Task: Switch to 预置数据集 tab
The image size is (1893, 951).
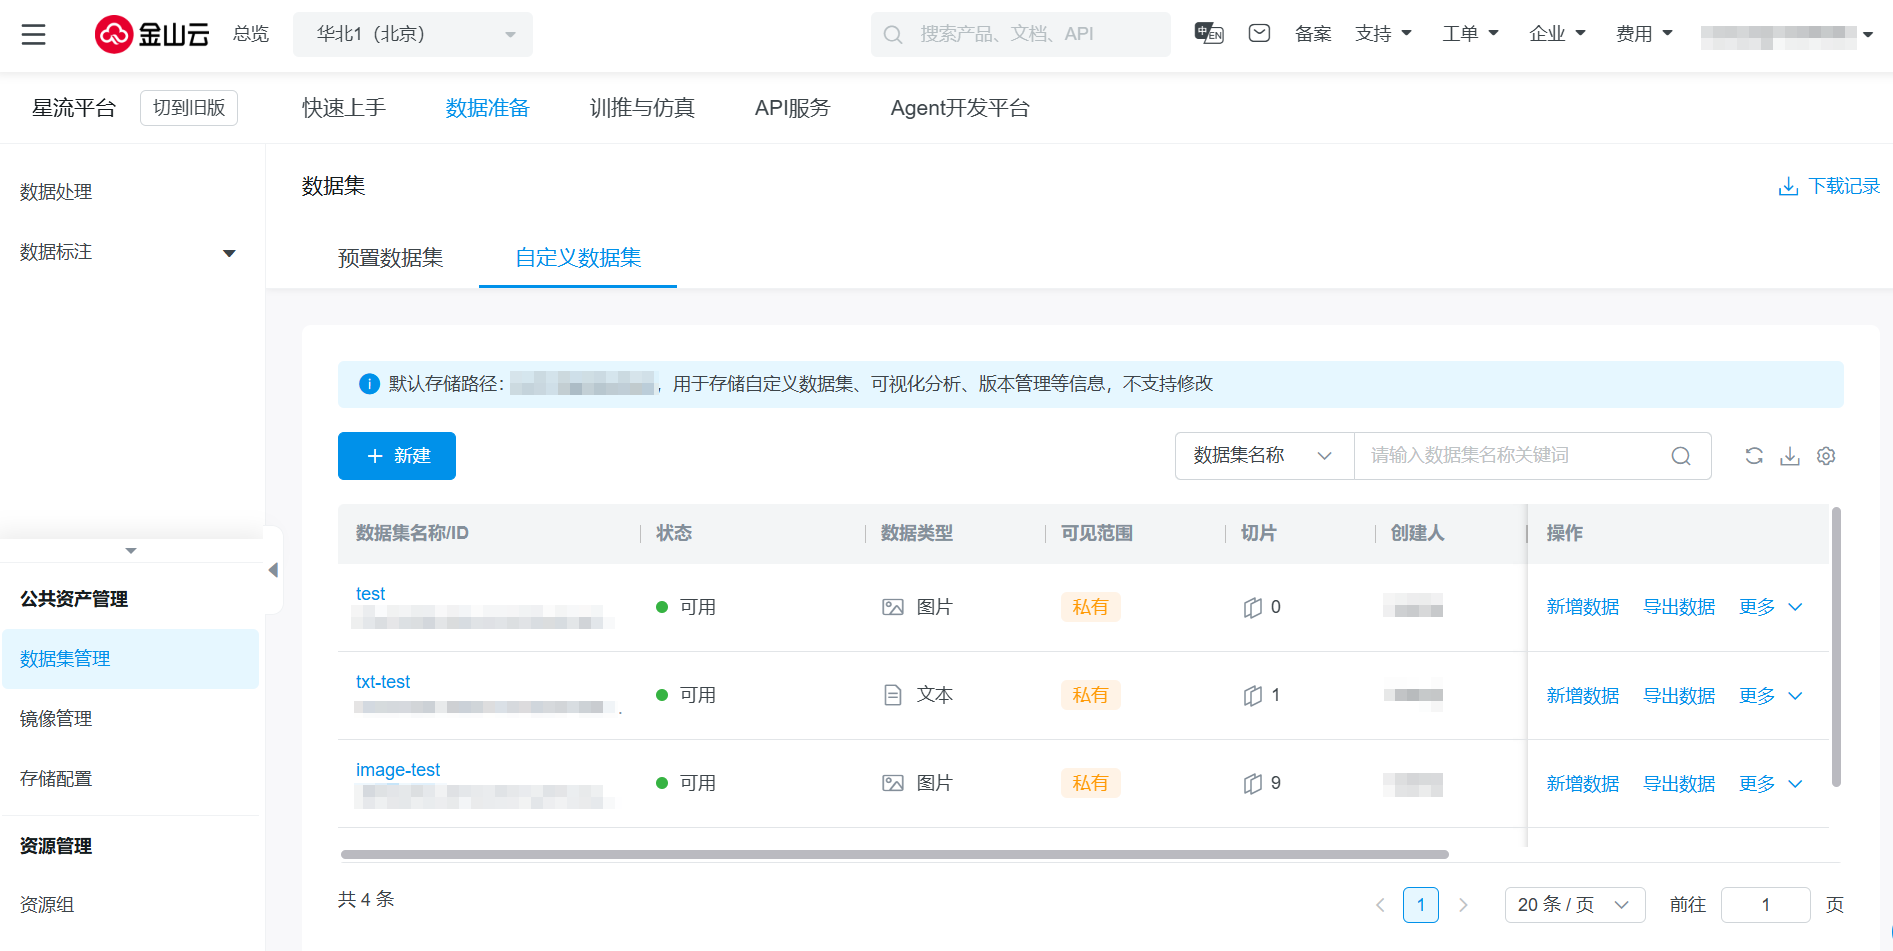Action: [390, 258]
